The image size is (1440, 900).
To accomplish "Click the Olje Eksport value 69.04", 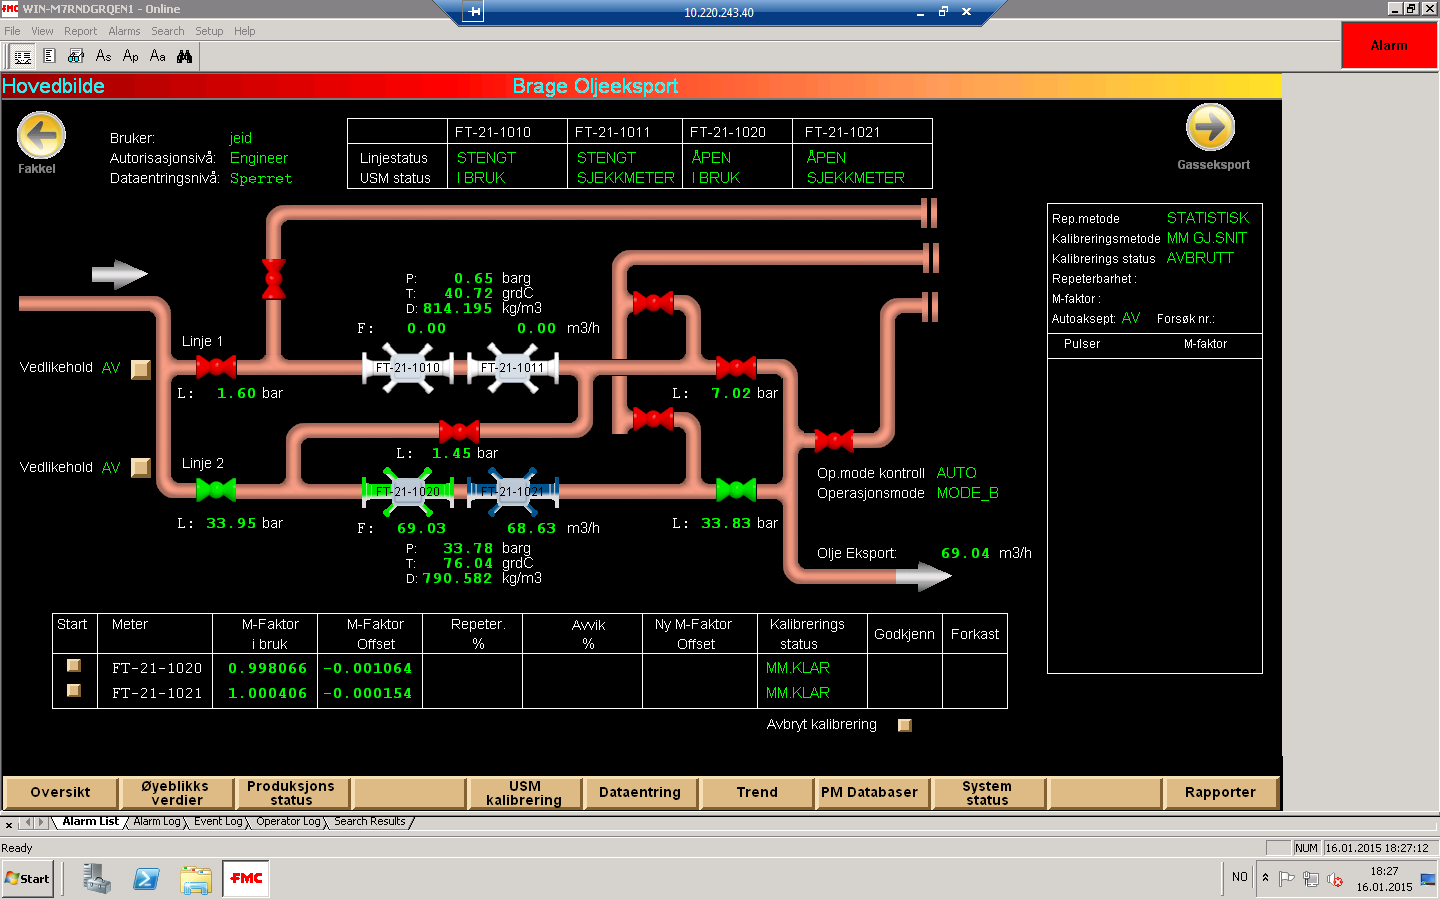I will pos(965,553).
